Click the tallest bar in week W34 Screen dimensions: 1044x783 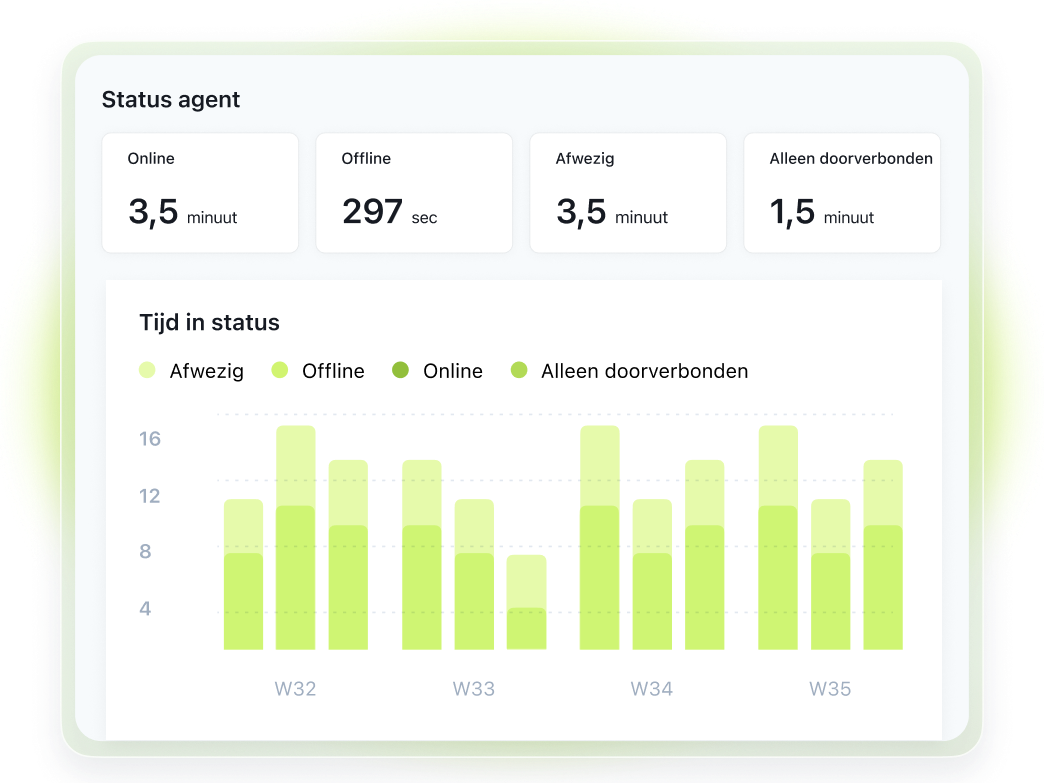[x=600, y=540]
